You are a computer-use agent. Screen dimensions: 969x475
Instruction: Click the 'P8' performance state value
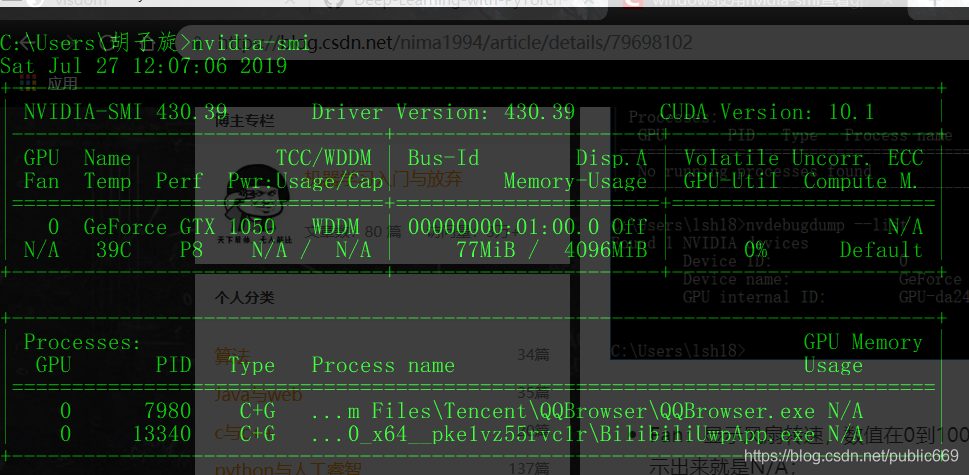pyautogui.click(x=192, y=250)
